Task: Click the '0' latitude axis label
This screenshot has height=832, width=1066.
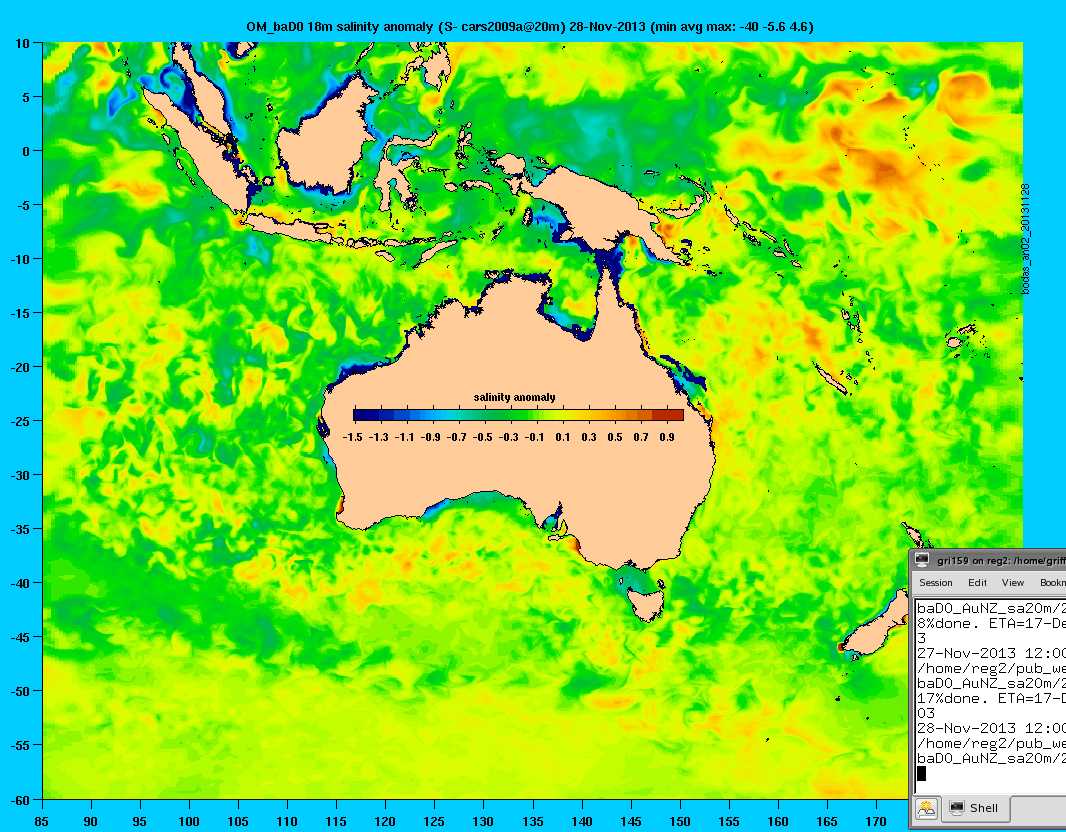Action: (27, 151)
